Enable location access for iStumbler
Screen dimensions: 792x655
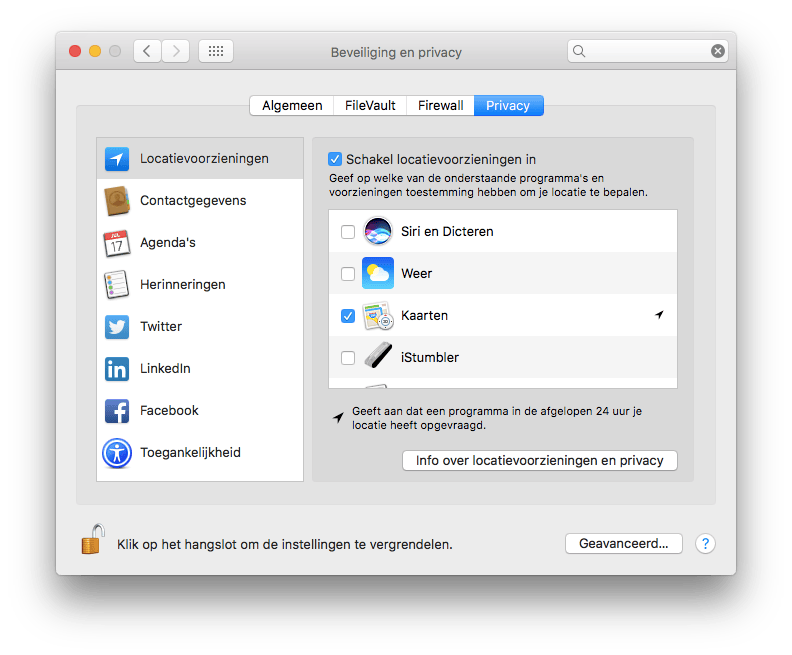(348, 358)
